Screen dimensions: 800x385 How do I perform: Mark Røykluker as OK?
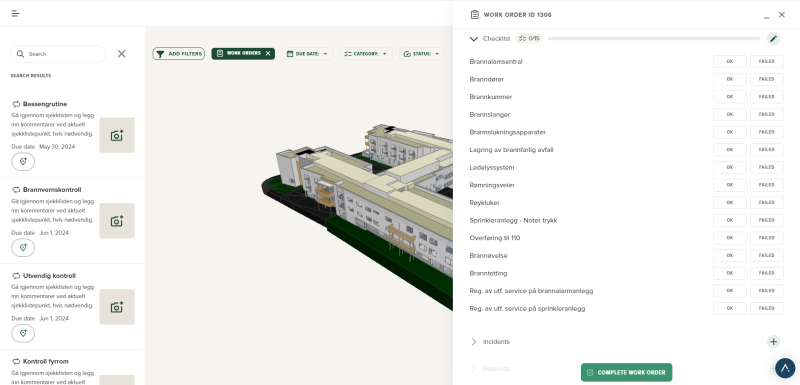point(730,202)
